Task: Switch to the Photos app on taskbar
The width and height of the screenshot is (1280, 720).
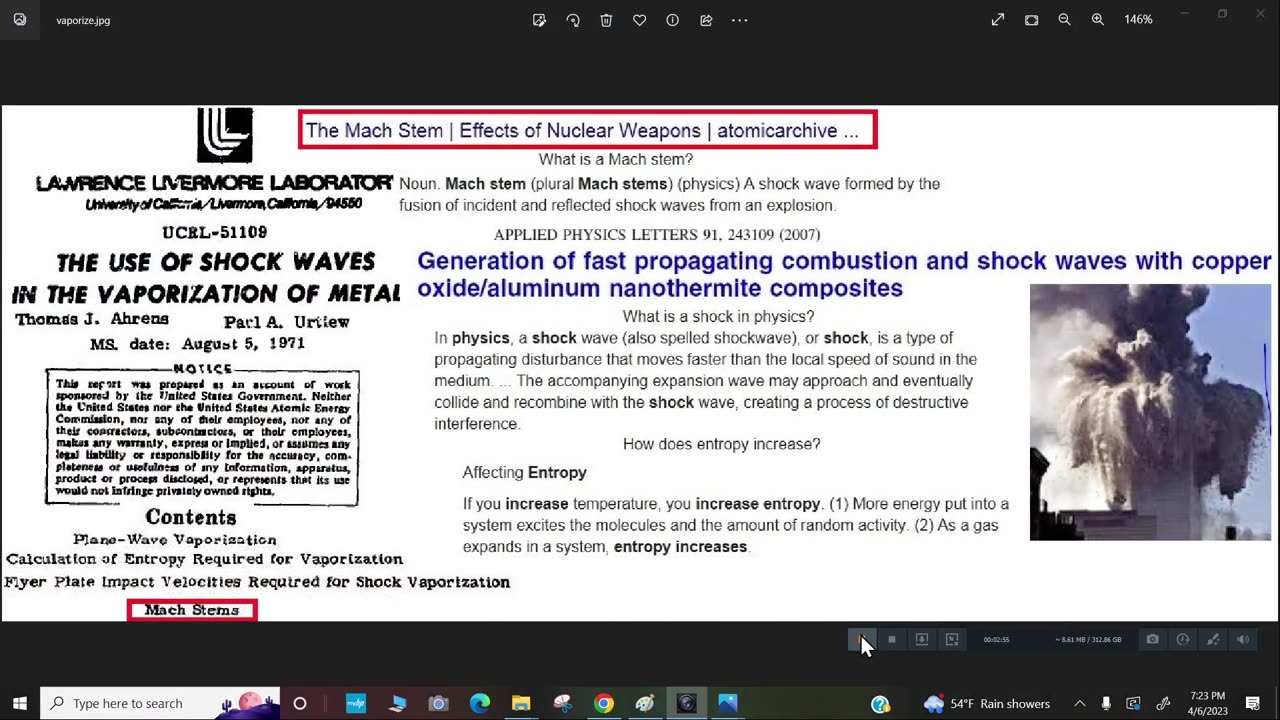Action: 727,703
